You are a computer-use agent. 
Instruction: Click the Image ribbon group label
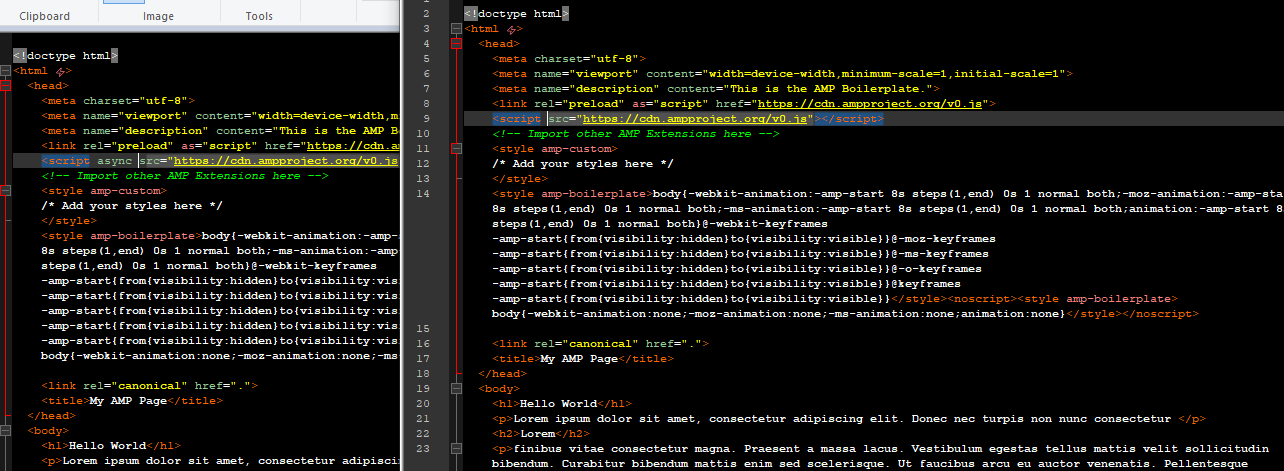tap(159, 16)
